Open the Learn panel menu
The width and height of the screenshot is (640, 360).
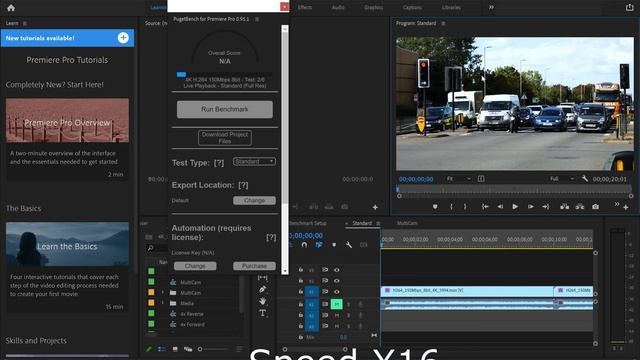pyautogui.click(x=25, y=24)
